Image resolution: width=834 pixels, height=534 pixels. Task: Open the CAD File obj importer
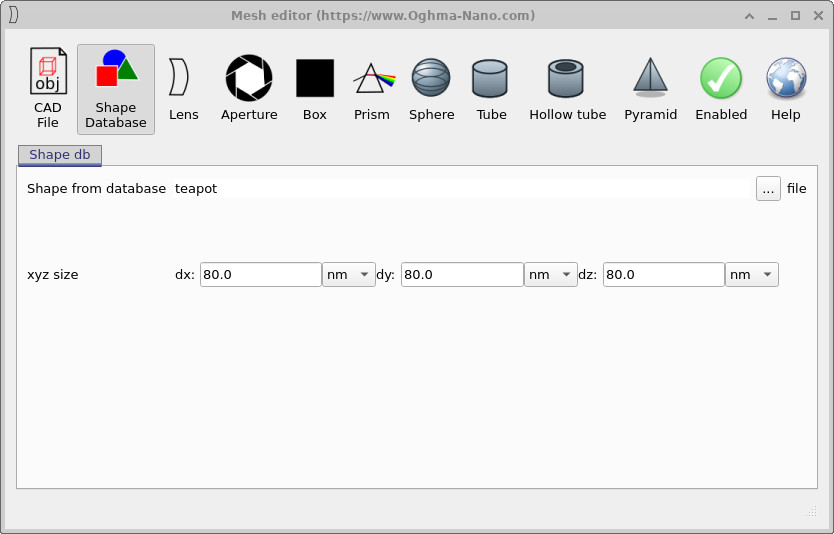tap(47, 89)
